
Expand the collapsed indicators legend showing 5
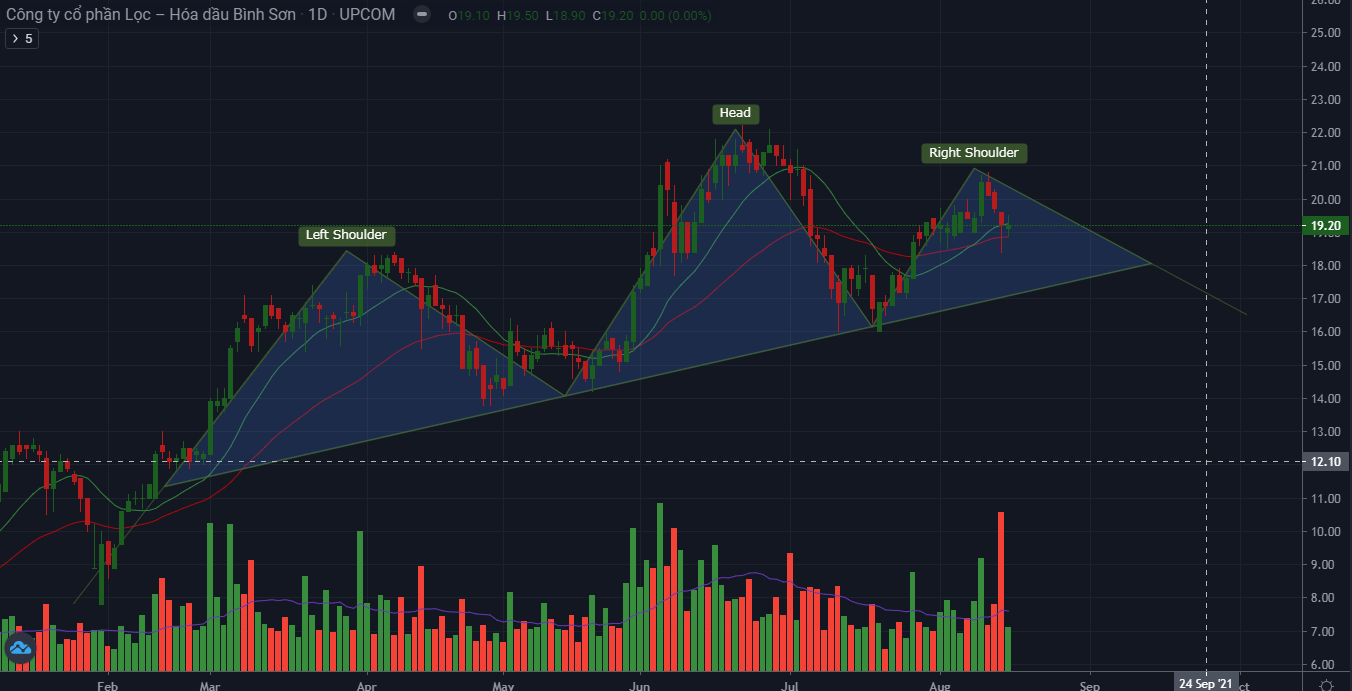[22, 39]
